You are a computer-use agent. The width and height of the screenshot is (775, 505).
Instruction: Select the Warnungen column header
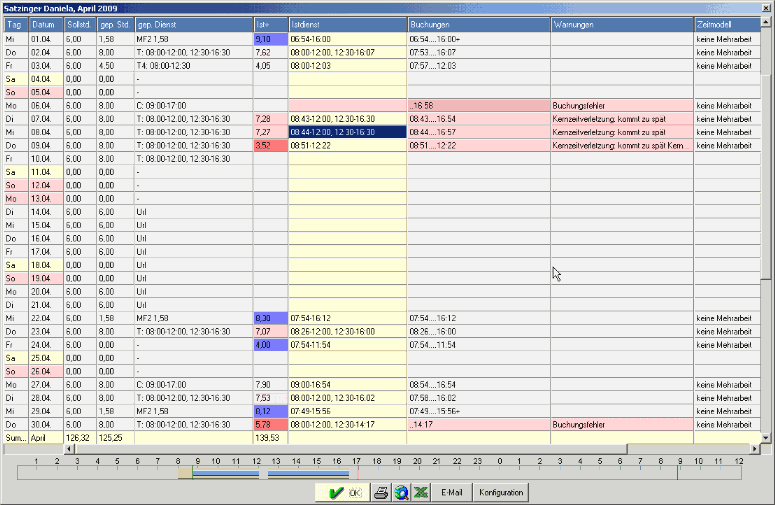(621, 23)
